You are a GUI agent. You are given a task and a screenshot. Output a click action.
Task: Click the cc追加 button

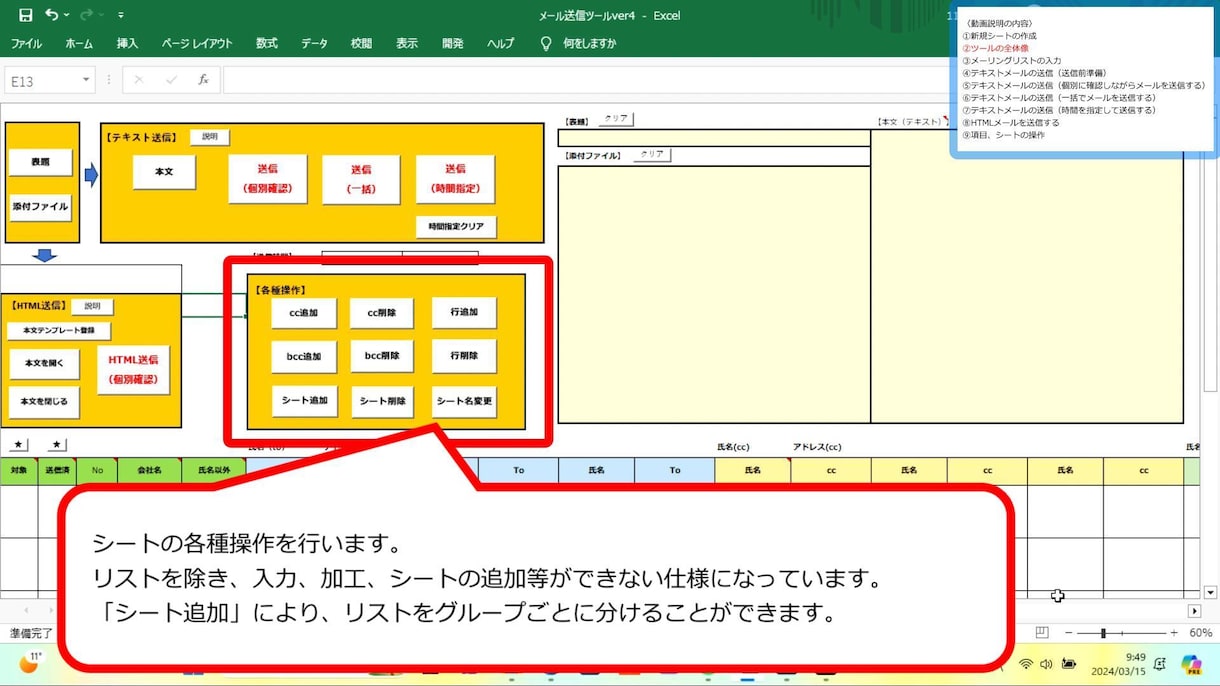pos(304,313)
